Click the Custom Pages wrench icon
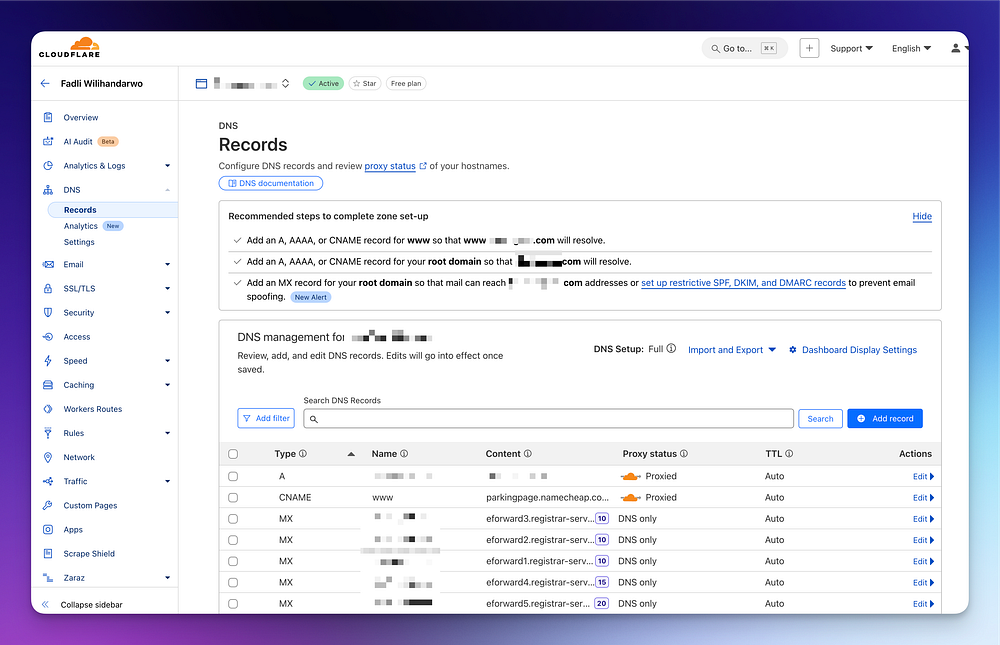The image size is (1000, 645). click(x=48, y=505)
